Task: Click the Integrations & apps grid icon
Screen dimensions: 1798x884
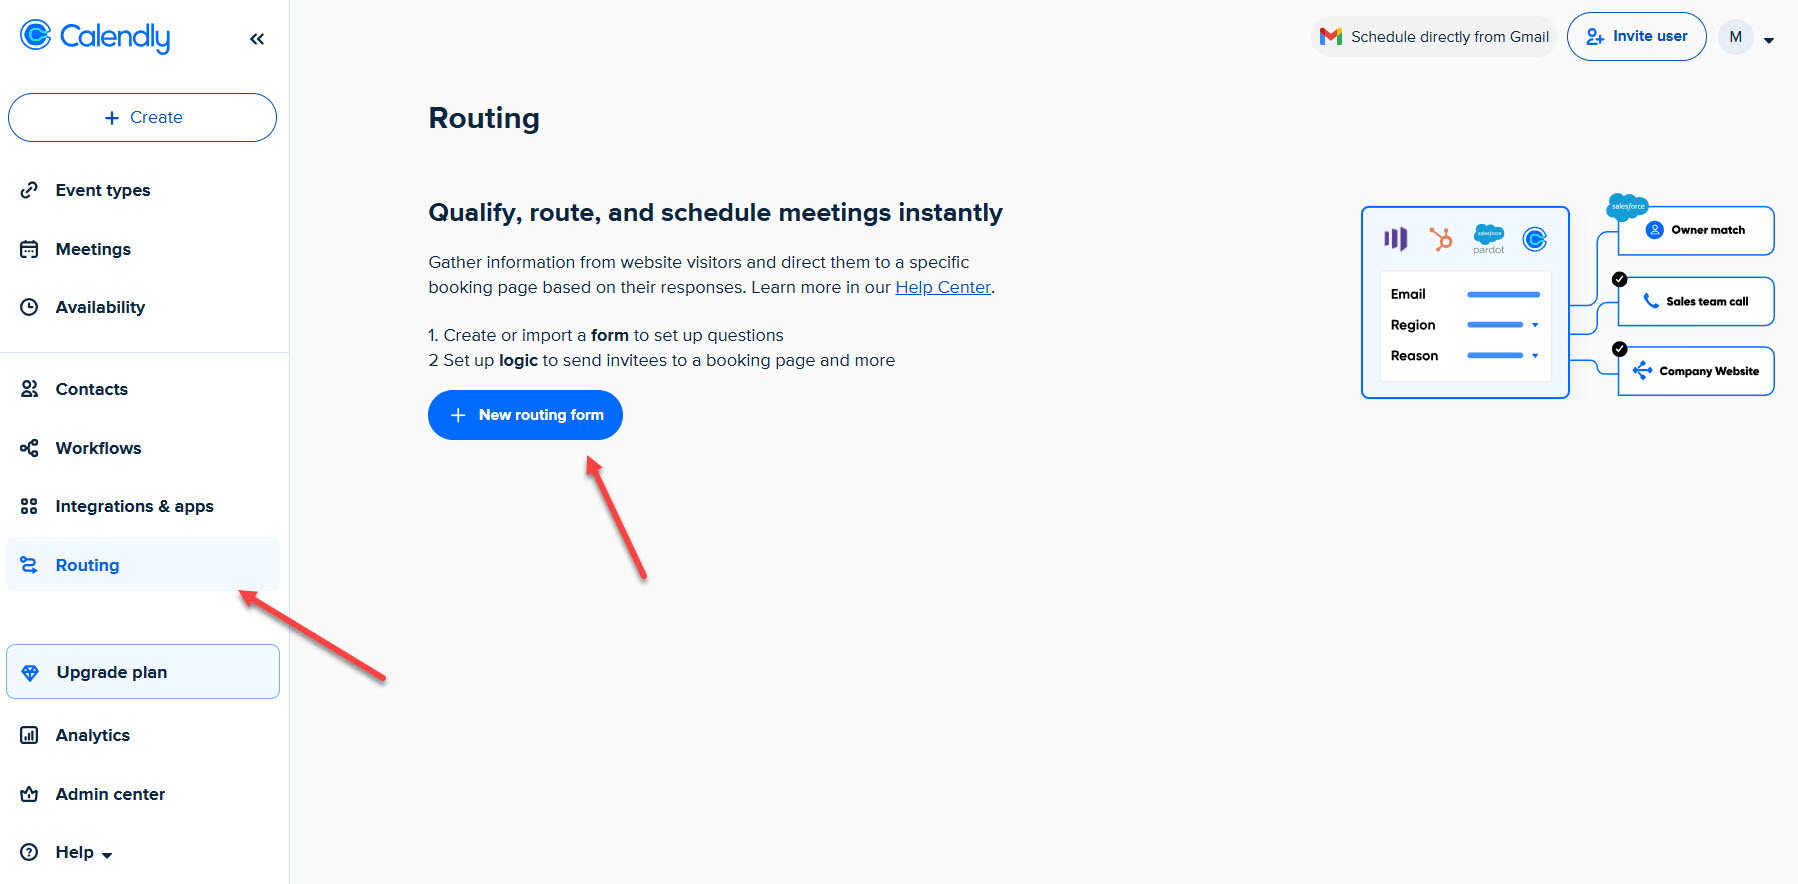Action: pos(30,506)
